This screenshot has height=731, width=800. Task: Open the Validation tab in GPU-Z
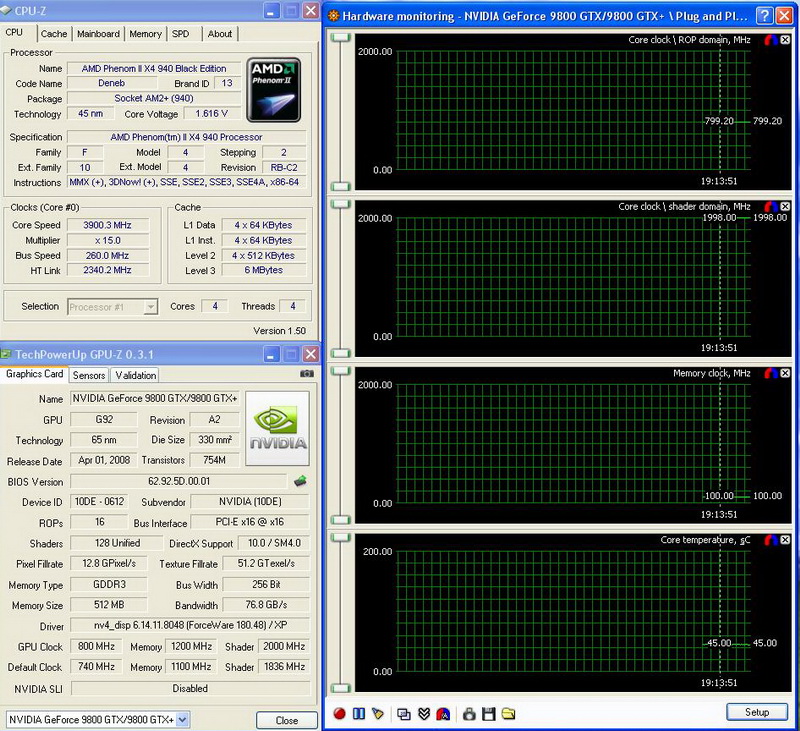coord(135,375)
